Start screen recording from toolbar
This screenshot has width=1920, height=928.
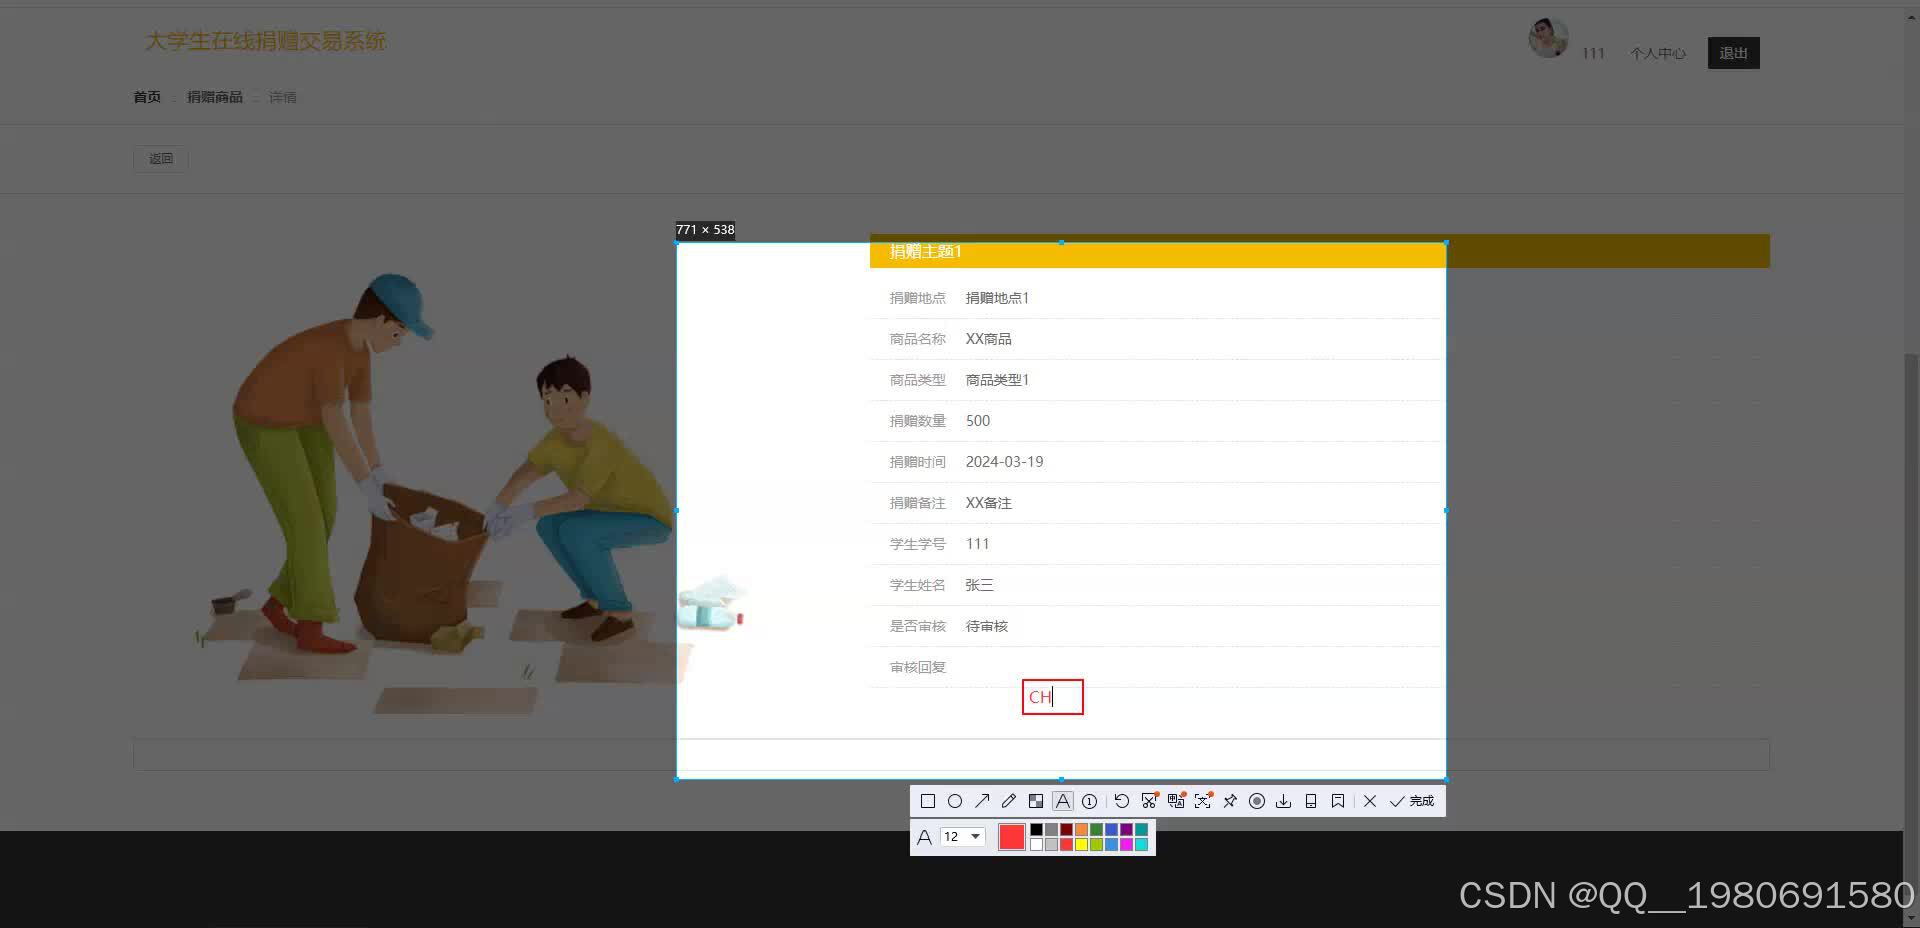1257,801
